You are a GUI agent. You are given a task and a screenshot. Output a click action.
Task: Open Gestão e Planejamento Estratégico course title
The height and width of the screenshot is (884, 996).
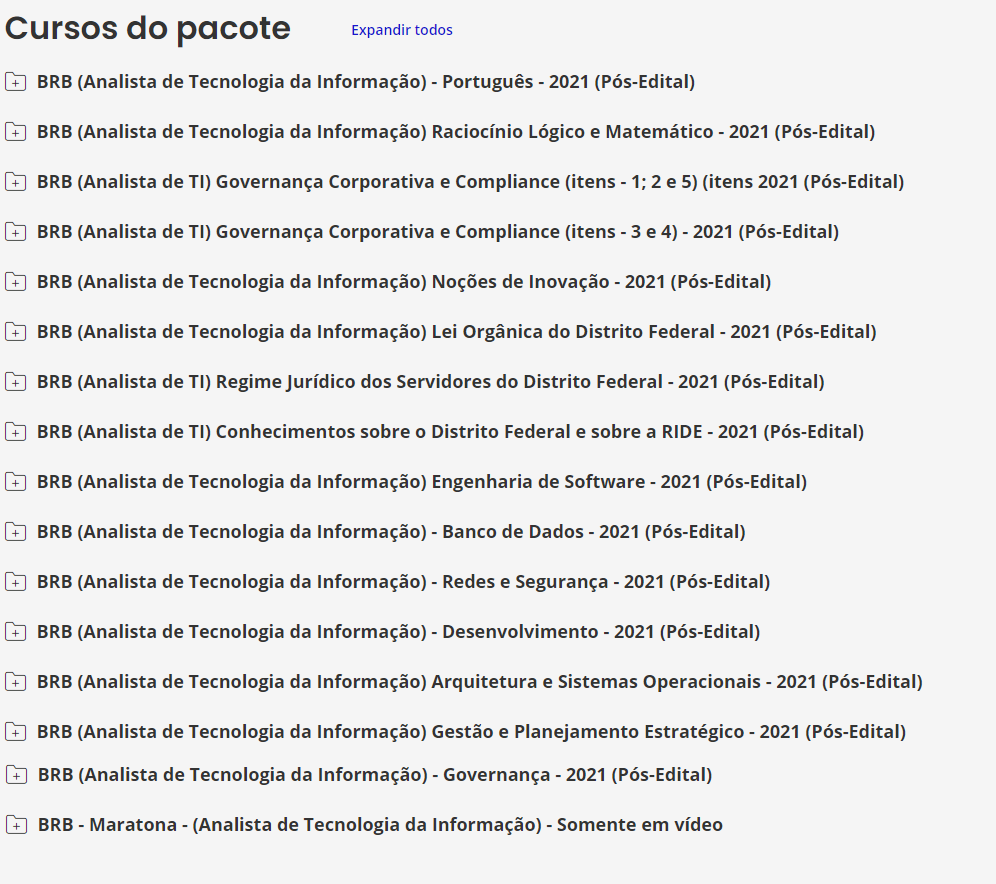click(x=471, y=732)
